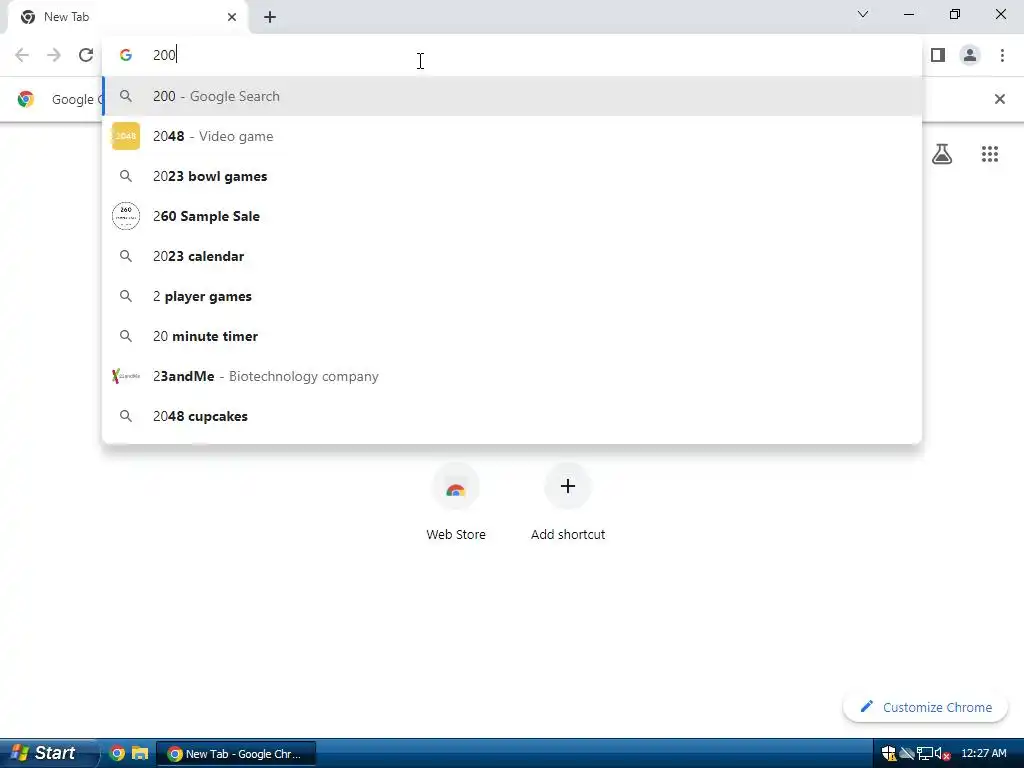The width and height of the screenshot is (1024, 768).
Task: Choose the '2023 bowl games' suggestion
Action: pos(512,176)
